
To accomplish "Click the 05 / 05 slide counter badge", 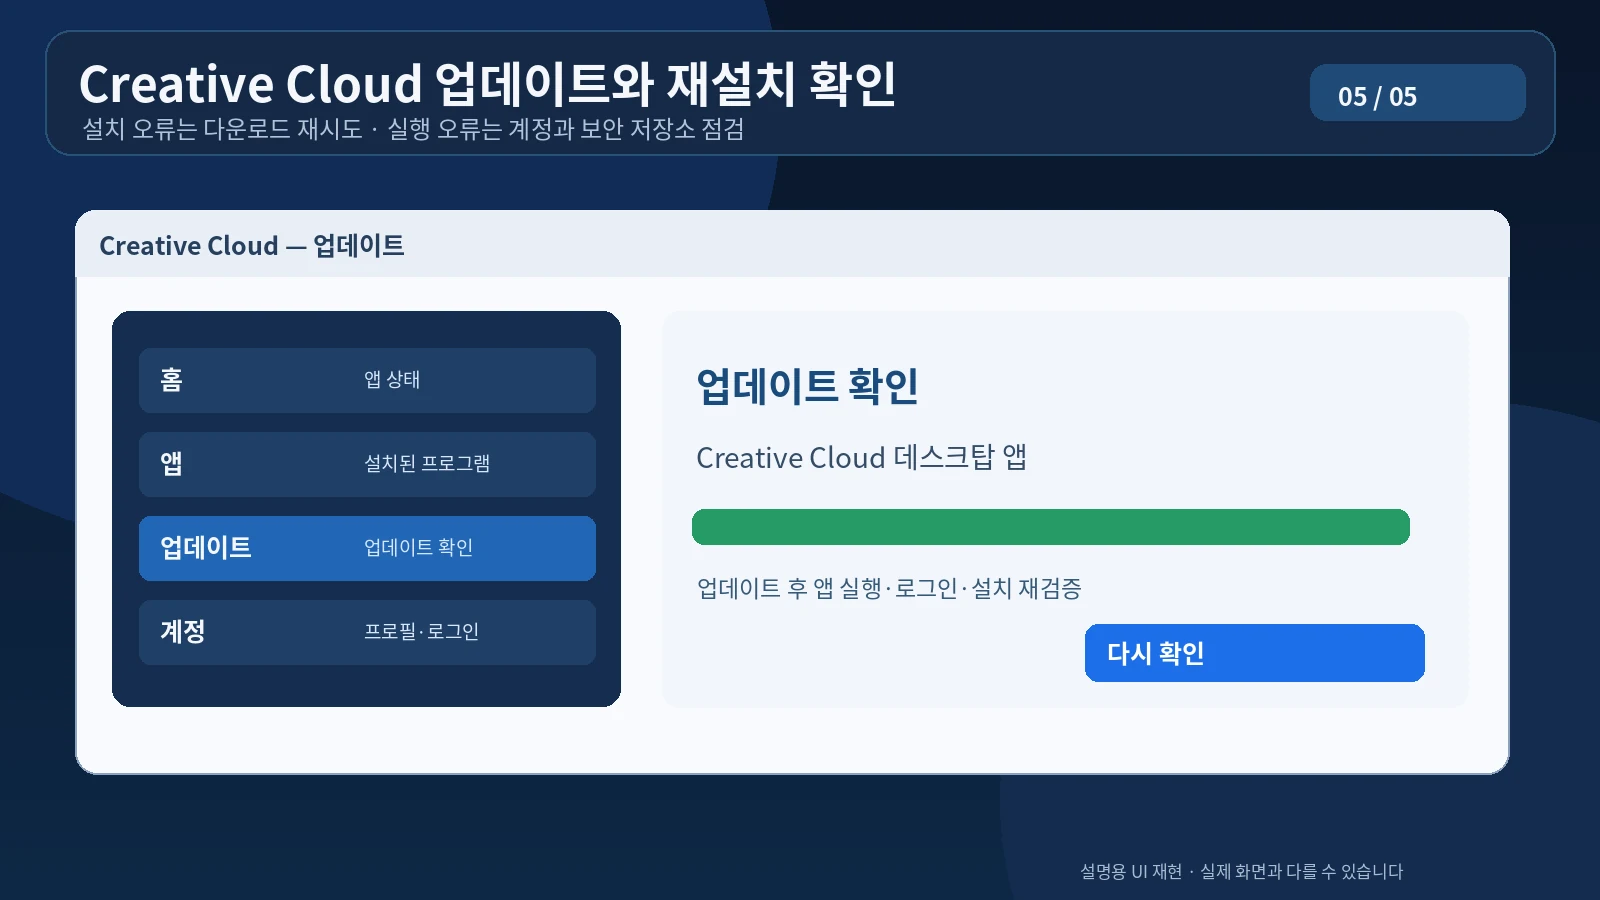I will tap(1417, 93).
